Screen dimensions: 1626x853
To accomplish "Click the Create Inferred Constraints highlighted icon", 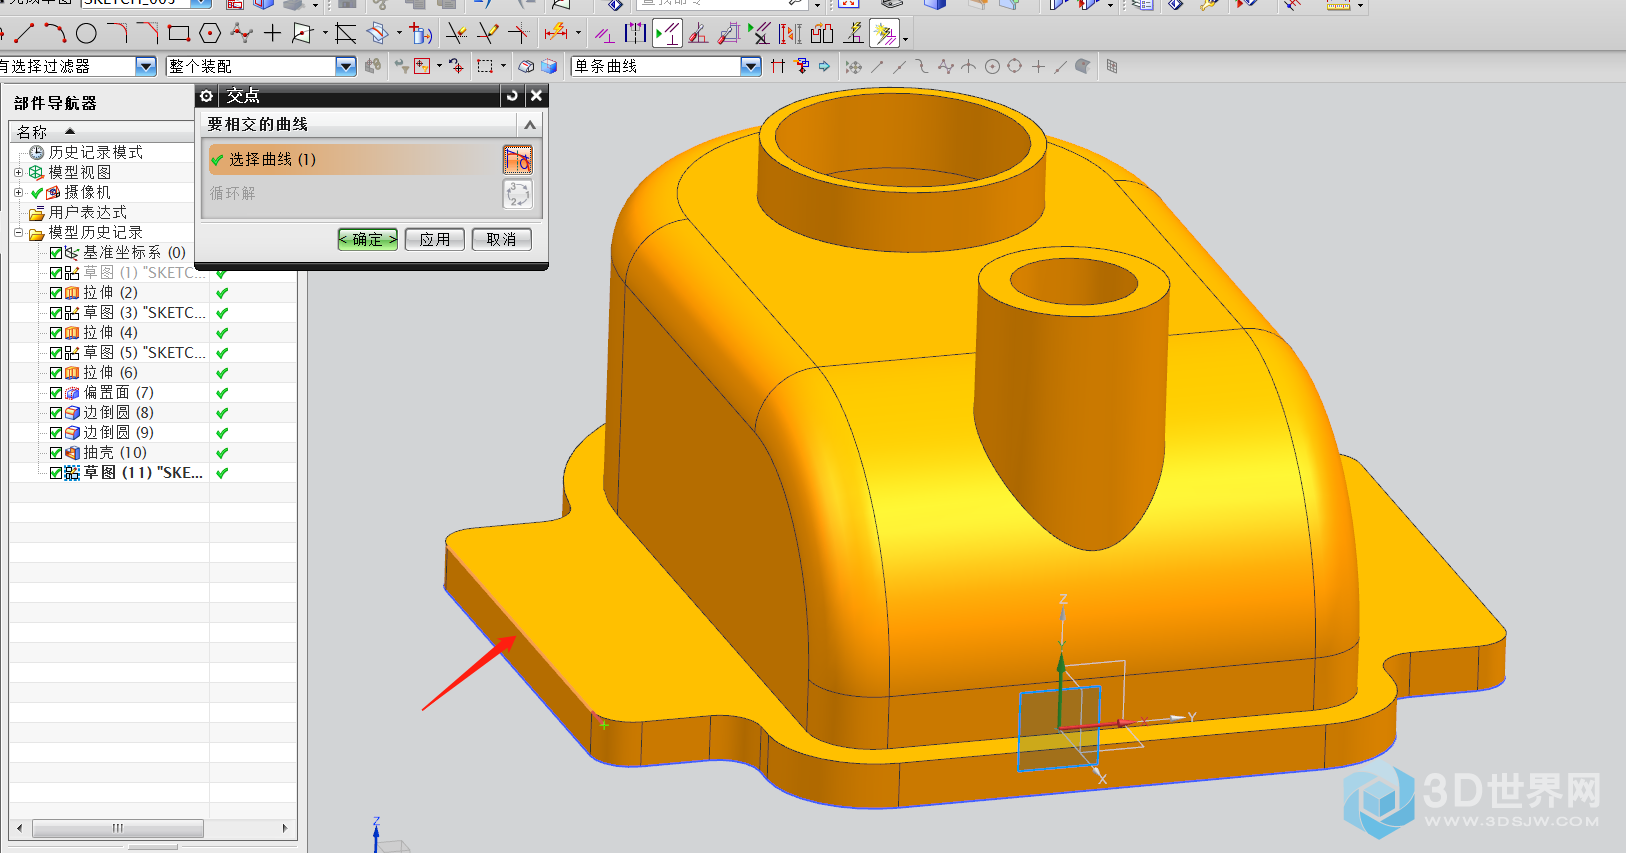I will [x=884, y=35].
